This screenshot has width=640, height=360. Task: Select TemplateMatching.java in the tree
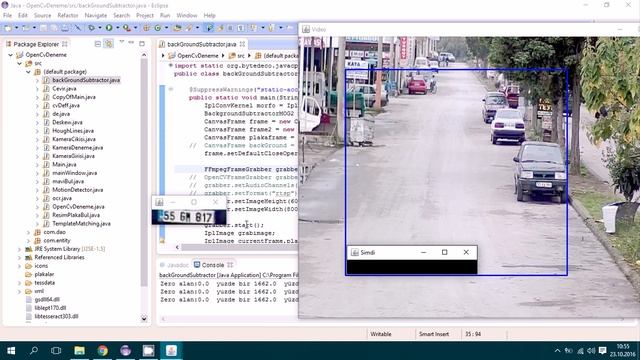pos(81,224)
